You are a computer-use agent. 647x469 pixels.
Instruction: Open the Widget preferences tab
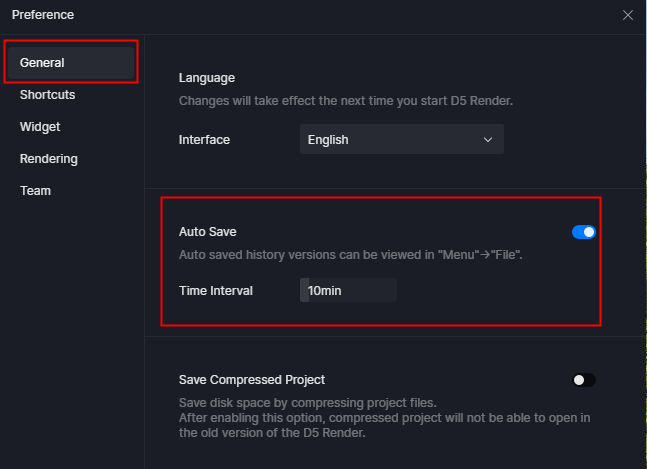point(40,127)
